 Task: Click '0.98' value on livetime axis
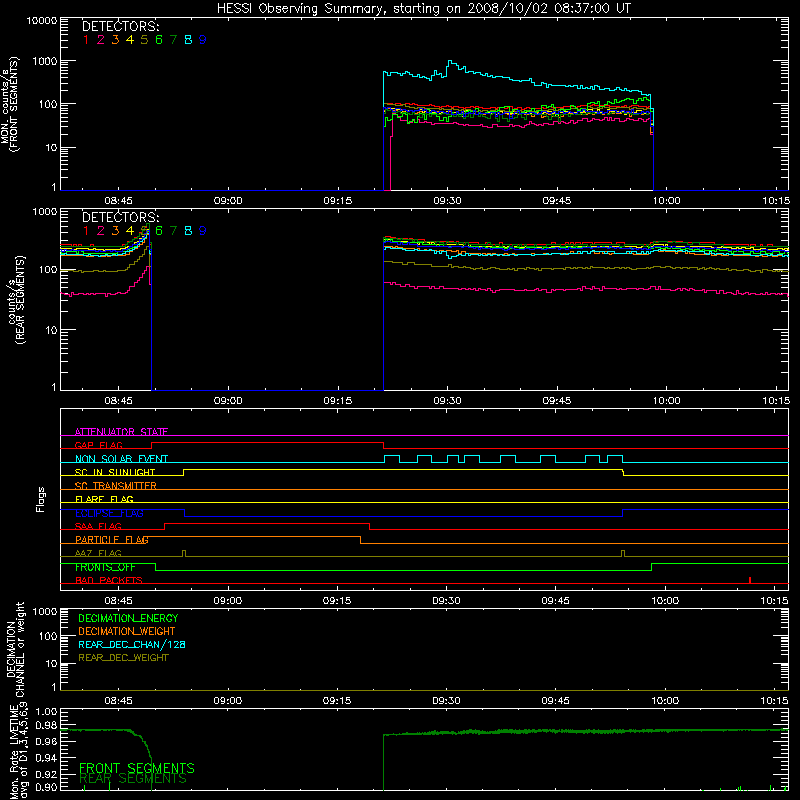[46, 725]
